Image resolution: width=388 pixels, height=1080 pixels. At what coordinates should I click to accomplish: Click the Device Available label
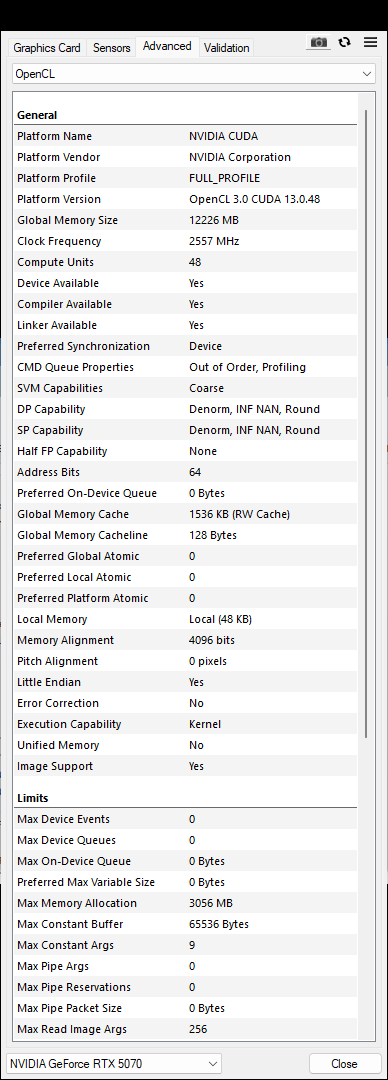pos(58,283)
